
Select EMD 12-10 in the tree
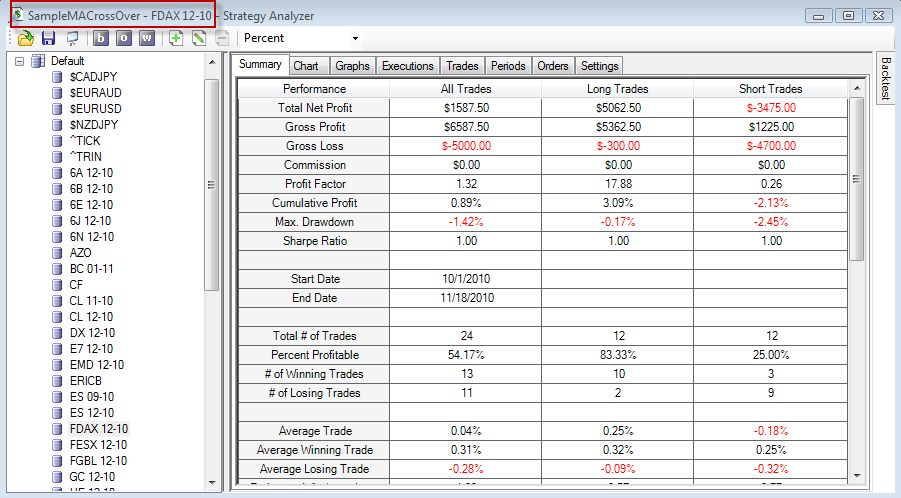pyautogui.click(x=97, y=365)
